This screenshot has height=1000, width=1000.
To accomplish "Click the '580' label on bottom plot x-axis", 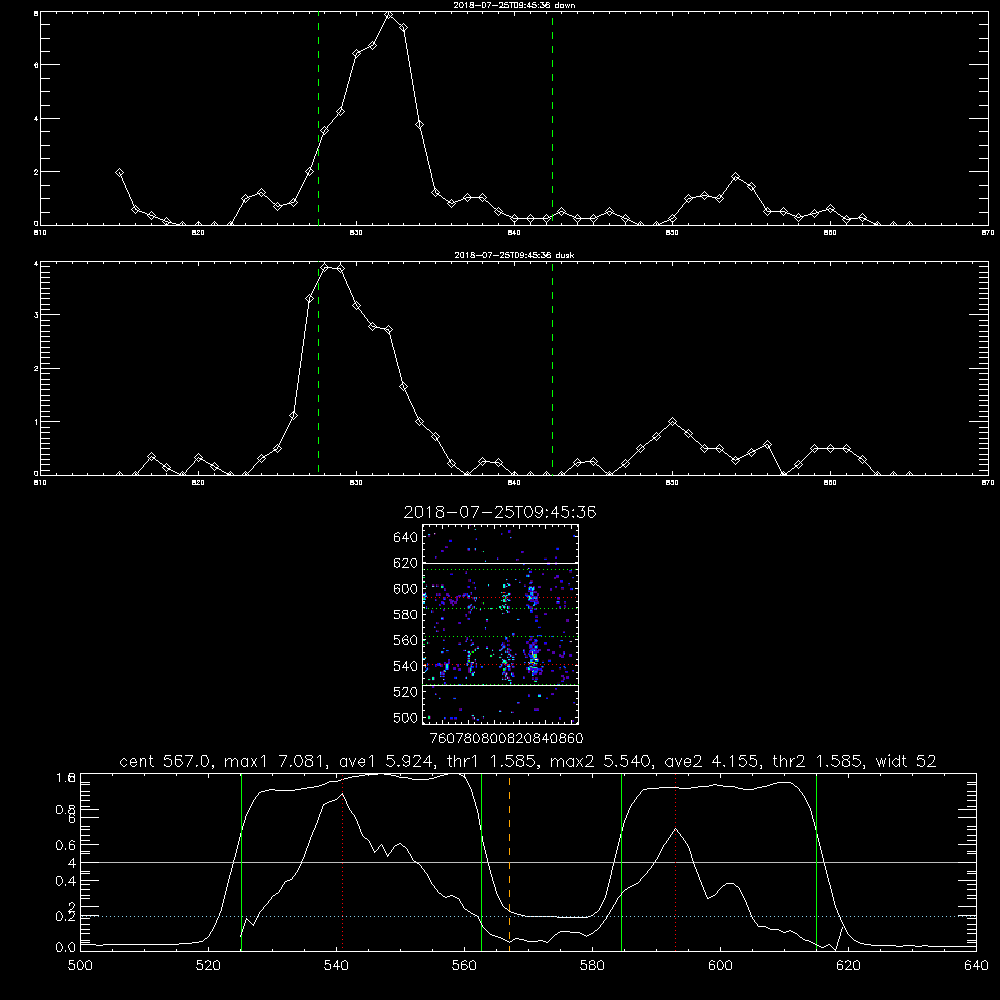I will coord(592,966).
